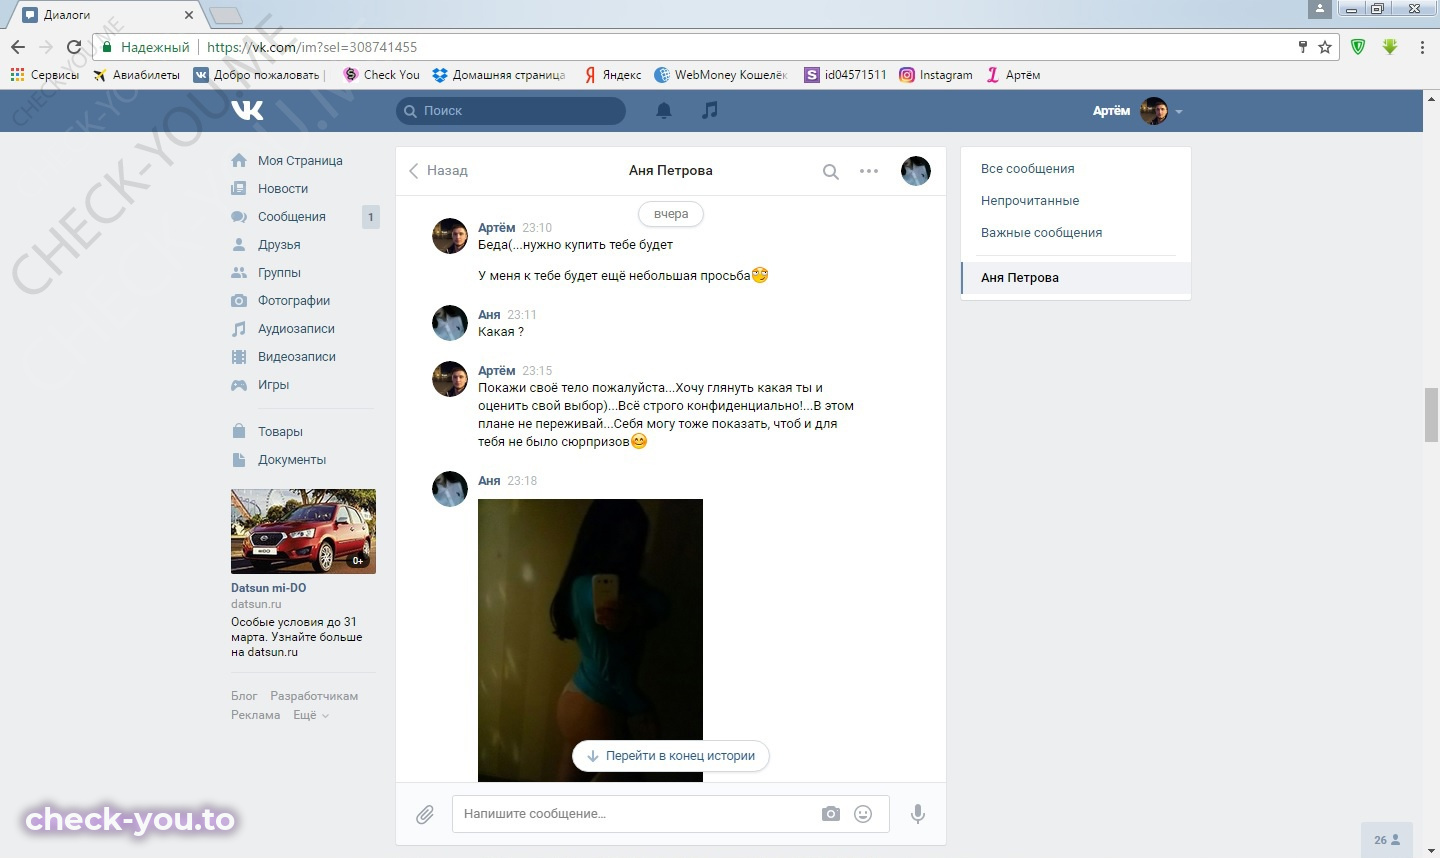Screen dimensions: 1440x858
Task: Click Chrome user profile icon in title bar
Action: [x=1320, y=9]
